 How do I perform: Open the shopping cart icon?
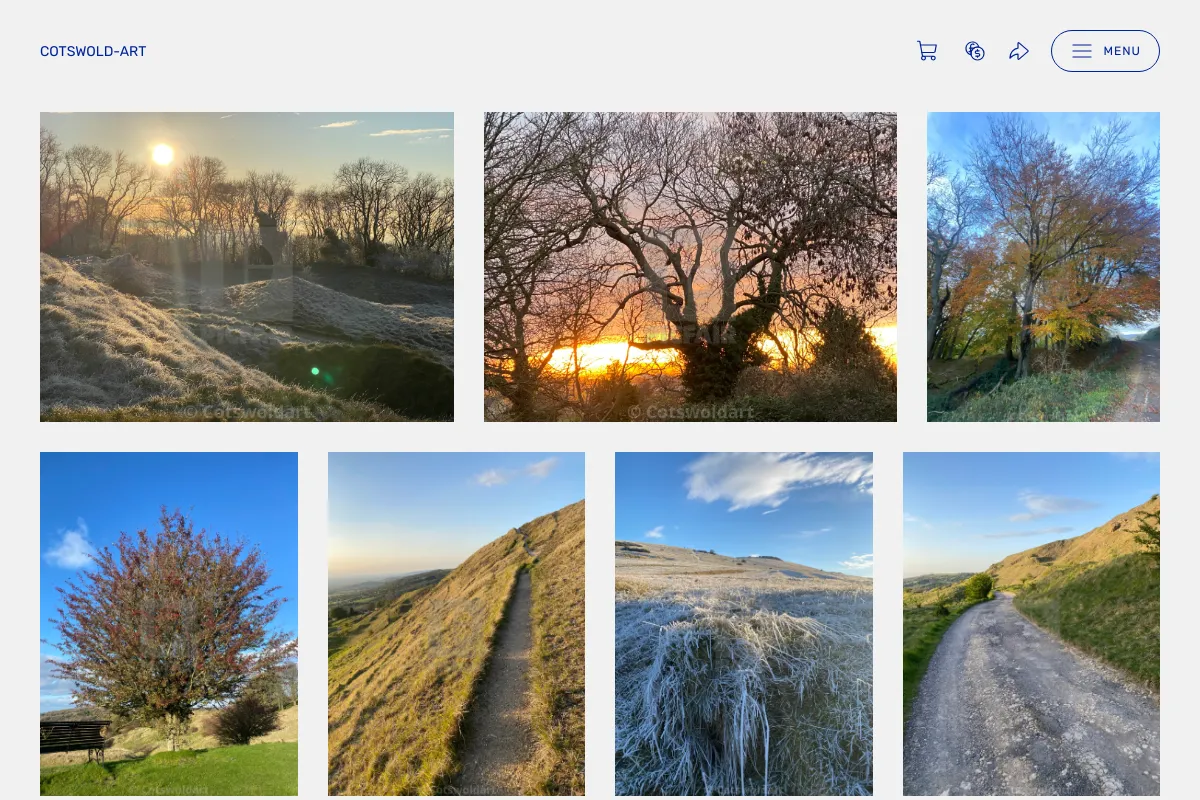coord(927,51)
